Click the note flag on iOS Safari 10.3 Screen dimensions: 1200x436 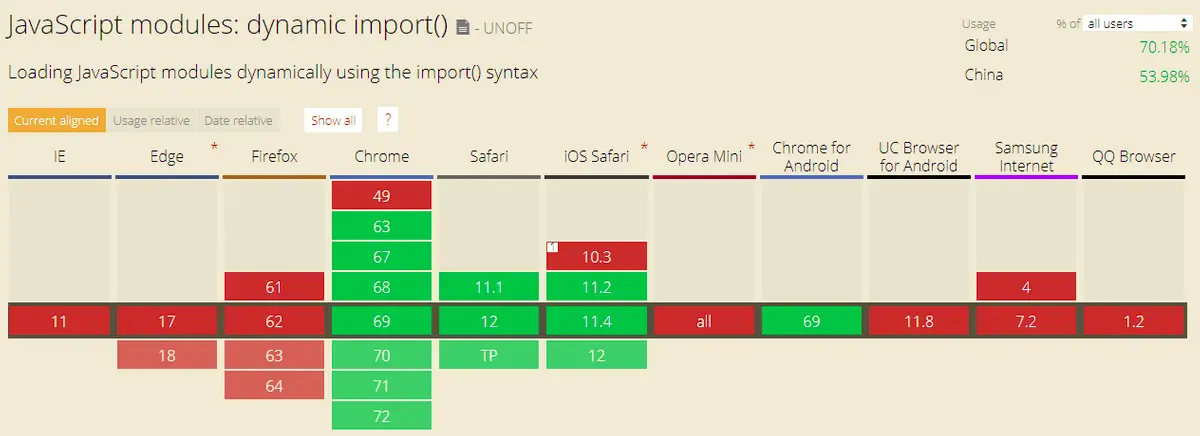[x=551, y=247]
